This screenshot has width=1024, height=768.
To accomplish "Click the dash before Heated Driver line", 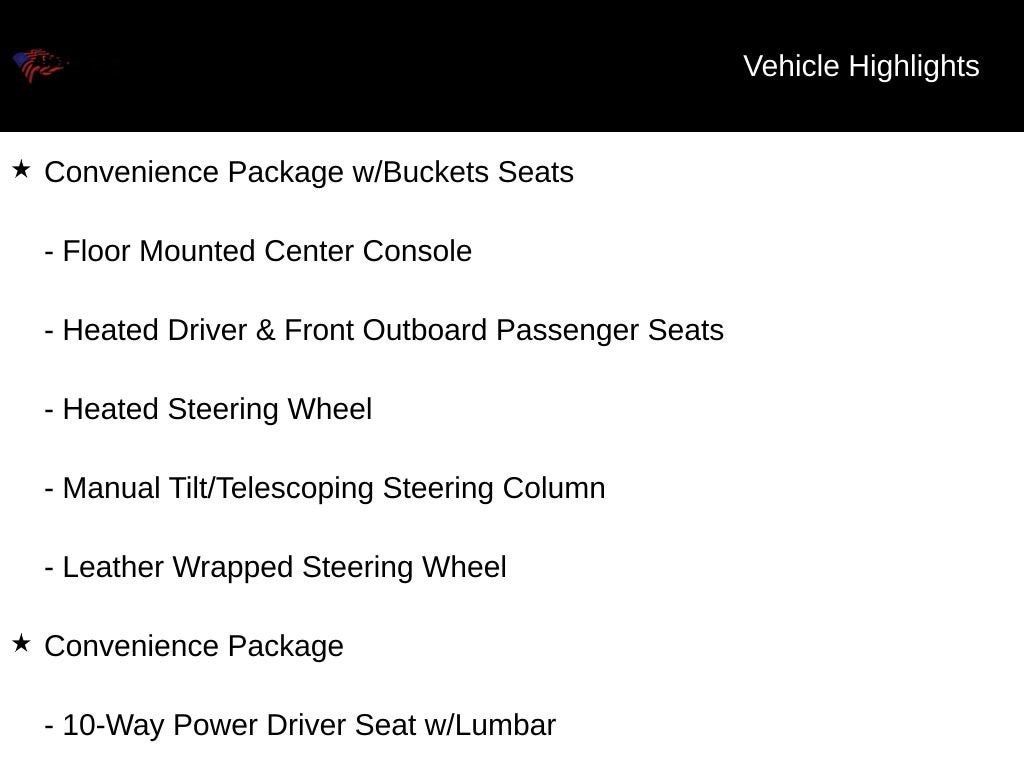I will tap(49, 331).
